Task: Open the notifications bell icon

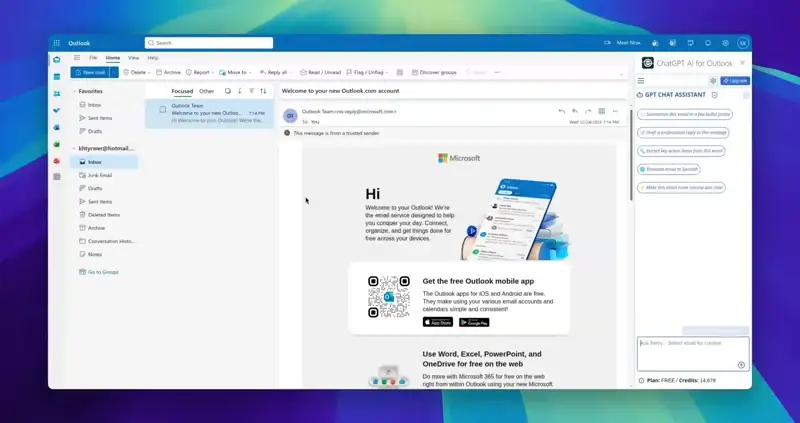Action: (707, 43)
